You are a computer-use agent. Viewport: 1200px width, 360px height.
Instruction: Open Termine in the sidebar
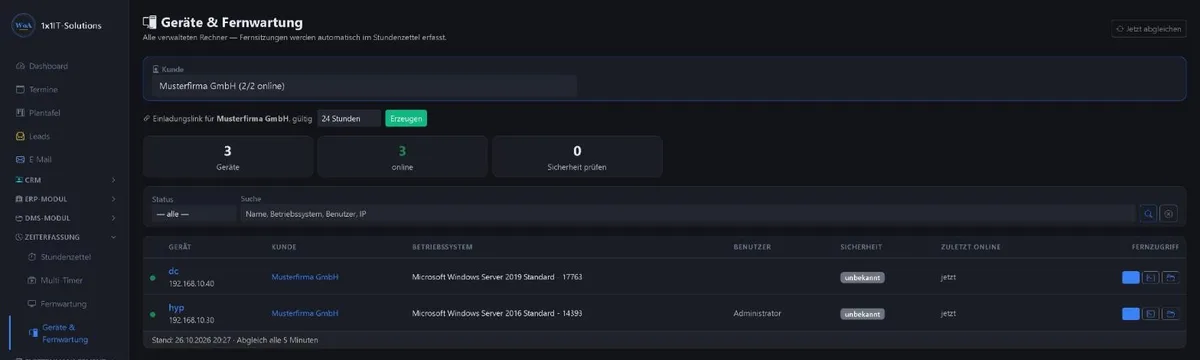(64, 89)
